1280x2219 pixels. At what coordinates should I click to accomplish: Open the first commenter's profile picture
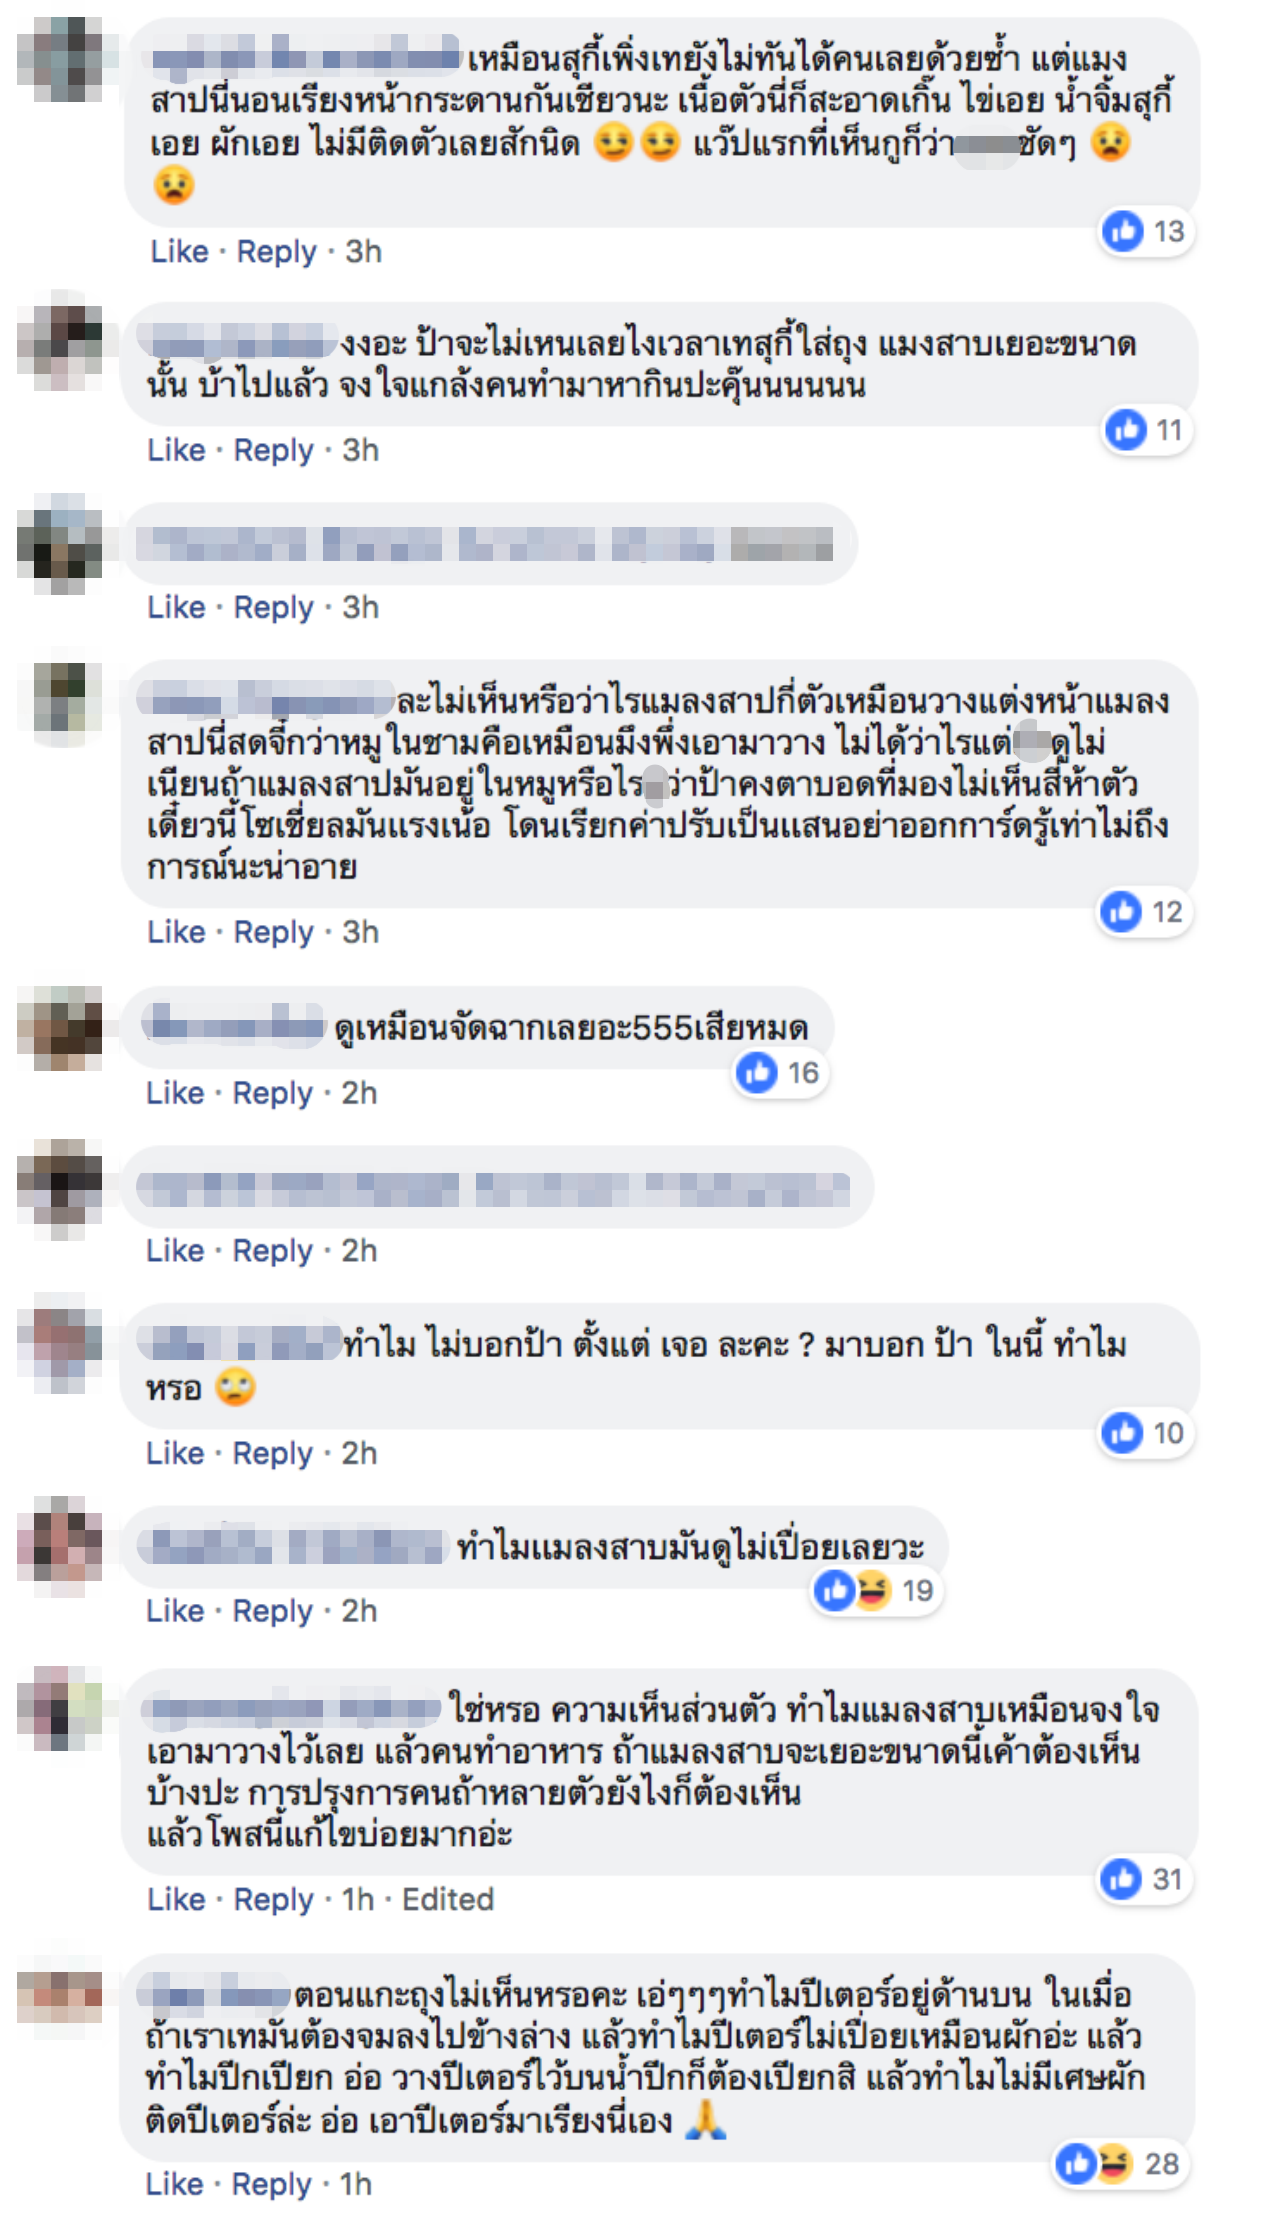click(x=60, y=60)
